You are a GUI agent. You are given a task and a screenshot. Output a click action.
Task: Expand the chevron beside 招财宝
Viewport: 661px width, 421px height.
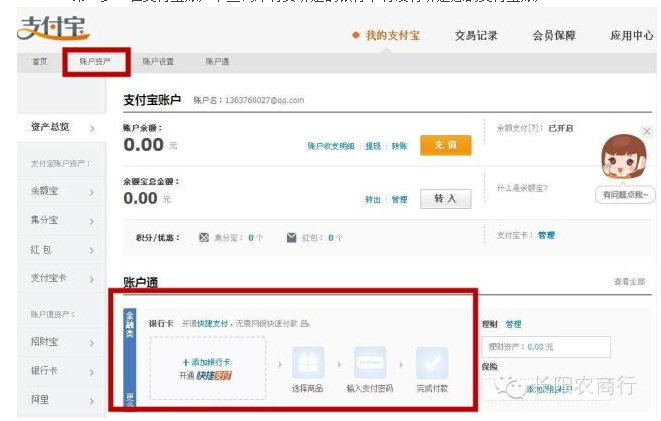92,343
